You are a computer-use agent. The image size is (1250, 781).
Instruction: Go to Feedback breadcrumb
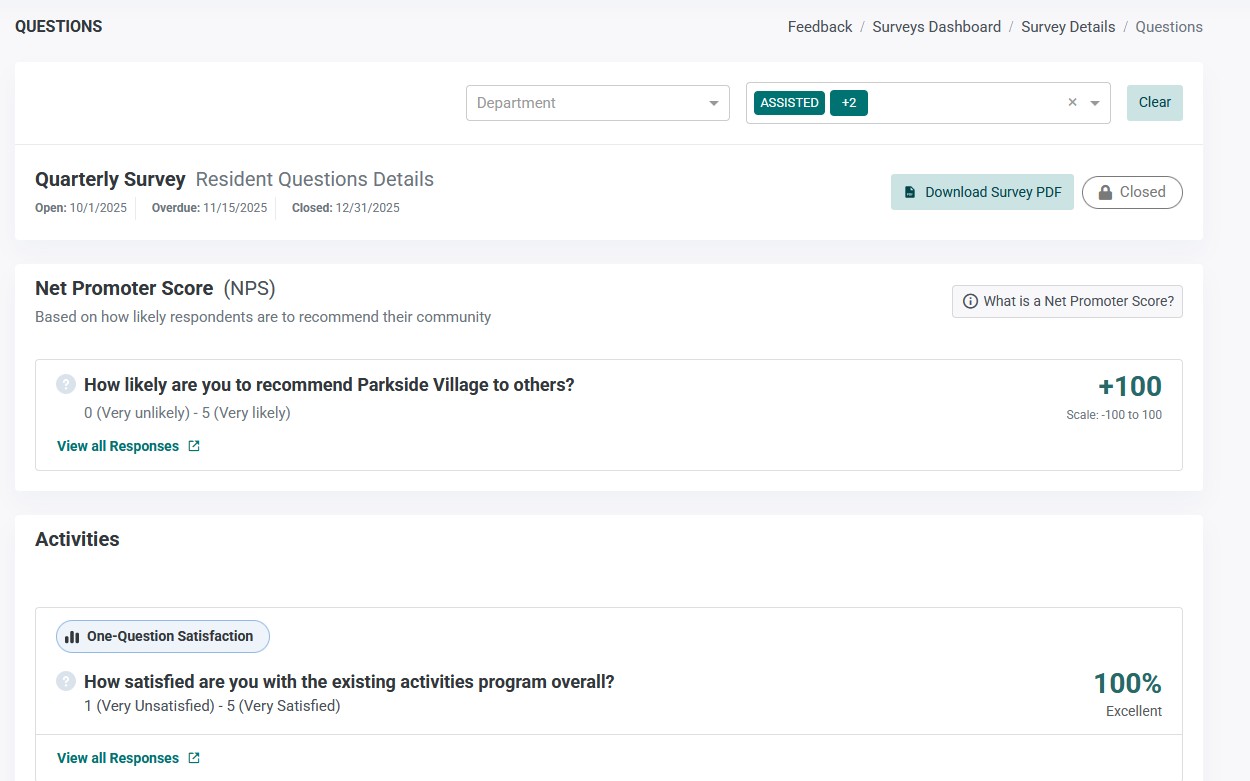pos(820,27)
